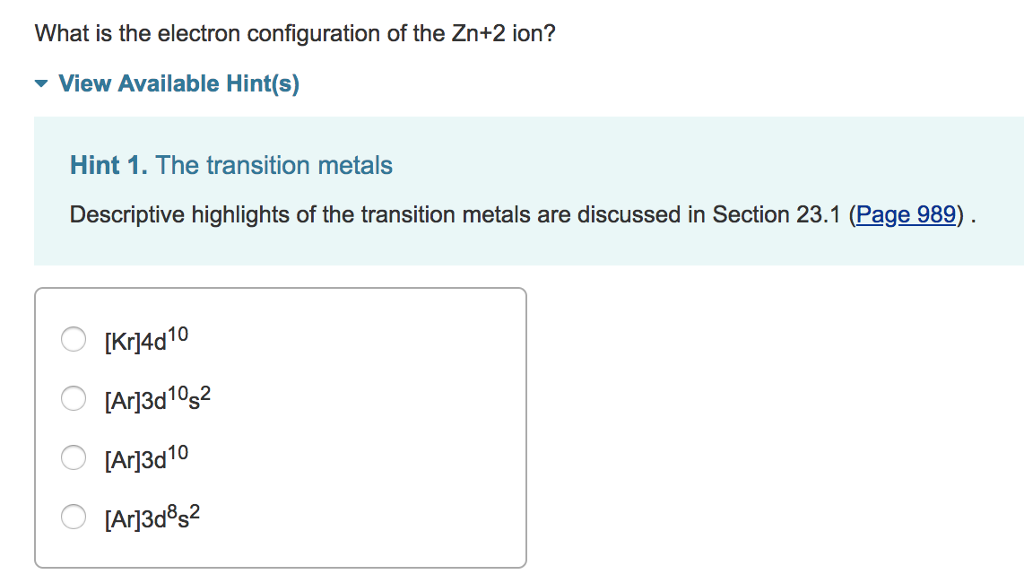Click the View Available Hint(s) link
The width and height of the screenshot is (1024, 583).
(180, 83)
